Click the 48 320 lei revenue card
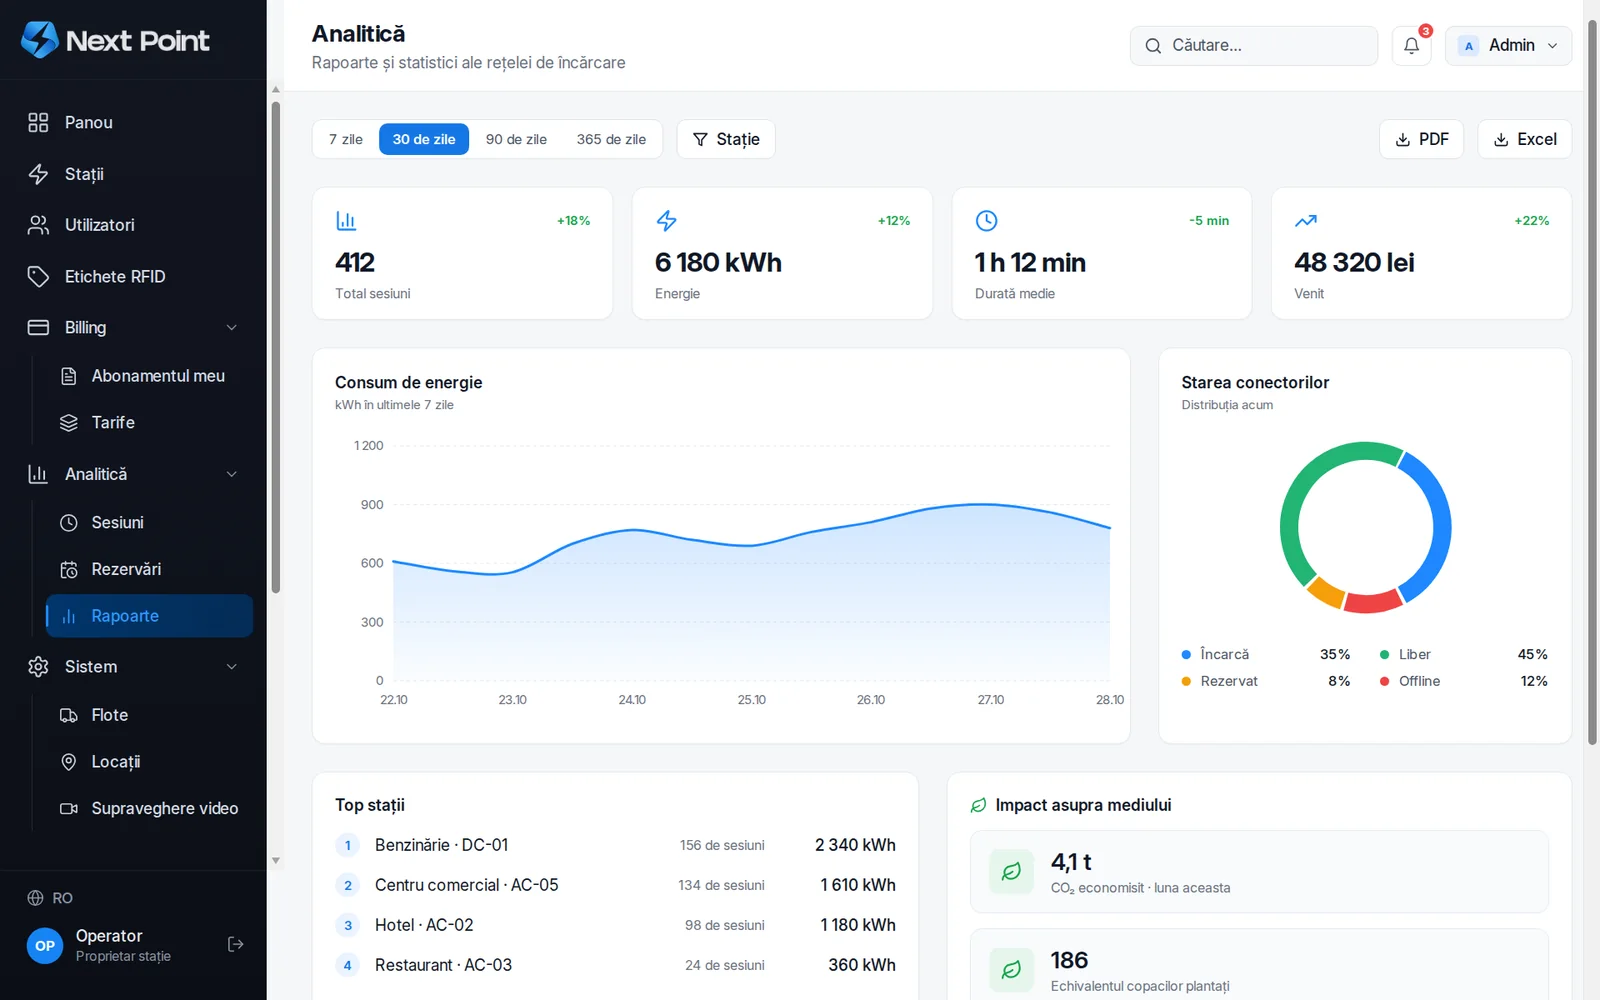The height and width of the screenshot is (1000, 1600). [x=1421, y=254]
